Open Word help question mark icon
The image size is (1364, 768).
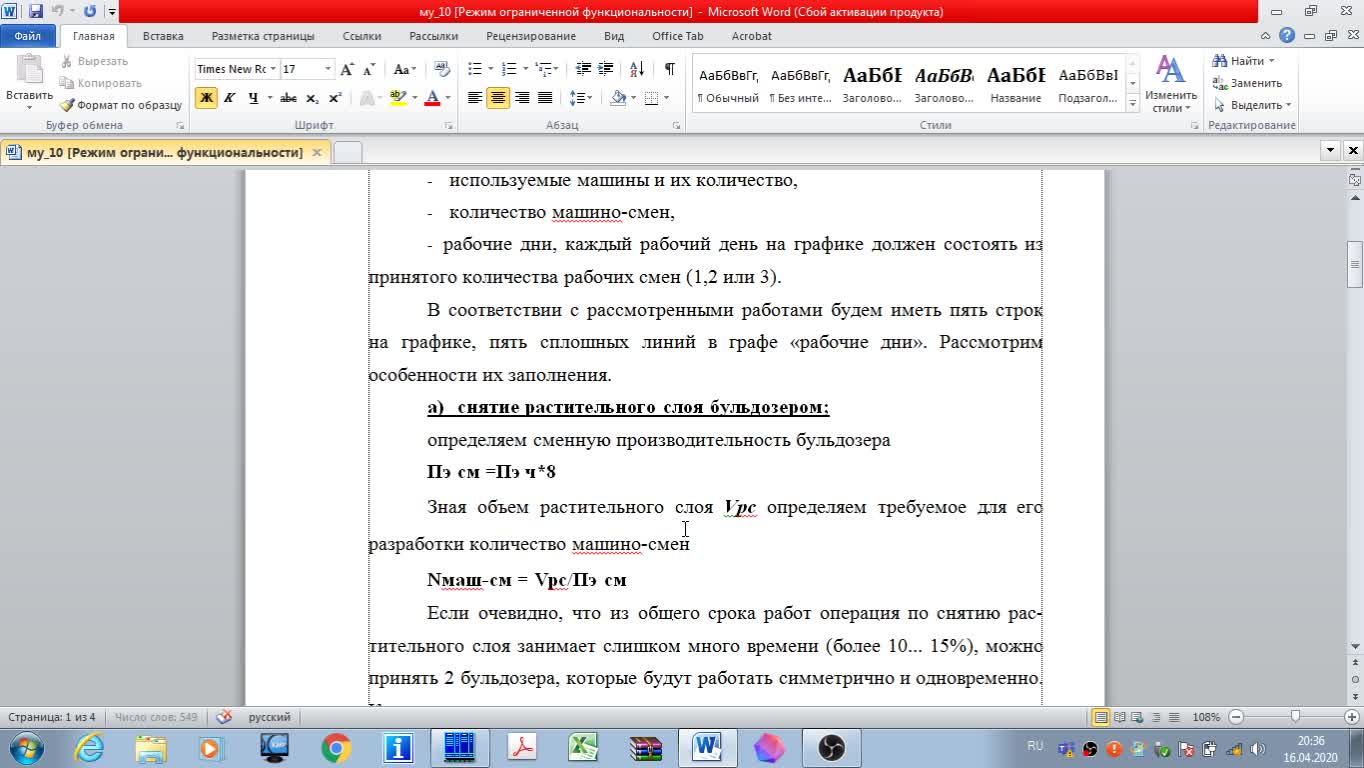coord(1288,36)
